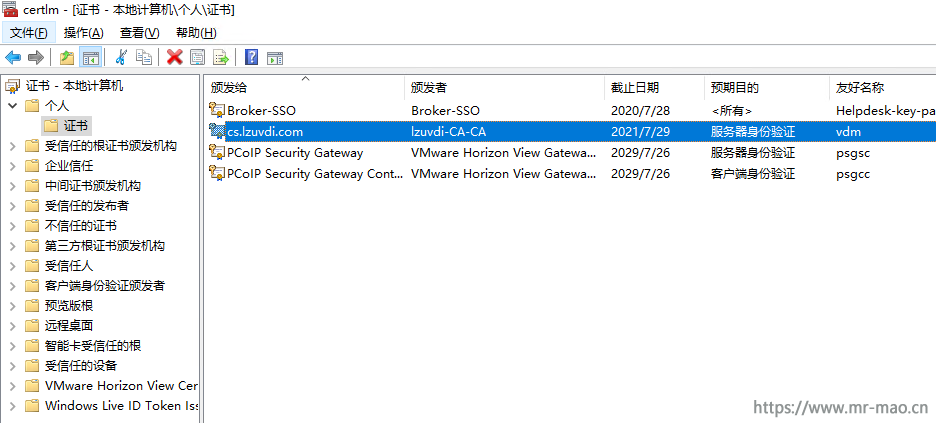Select the PCoIP Security Gateway certificate

pos(570,153)
